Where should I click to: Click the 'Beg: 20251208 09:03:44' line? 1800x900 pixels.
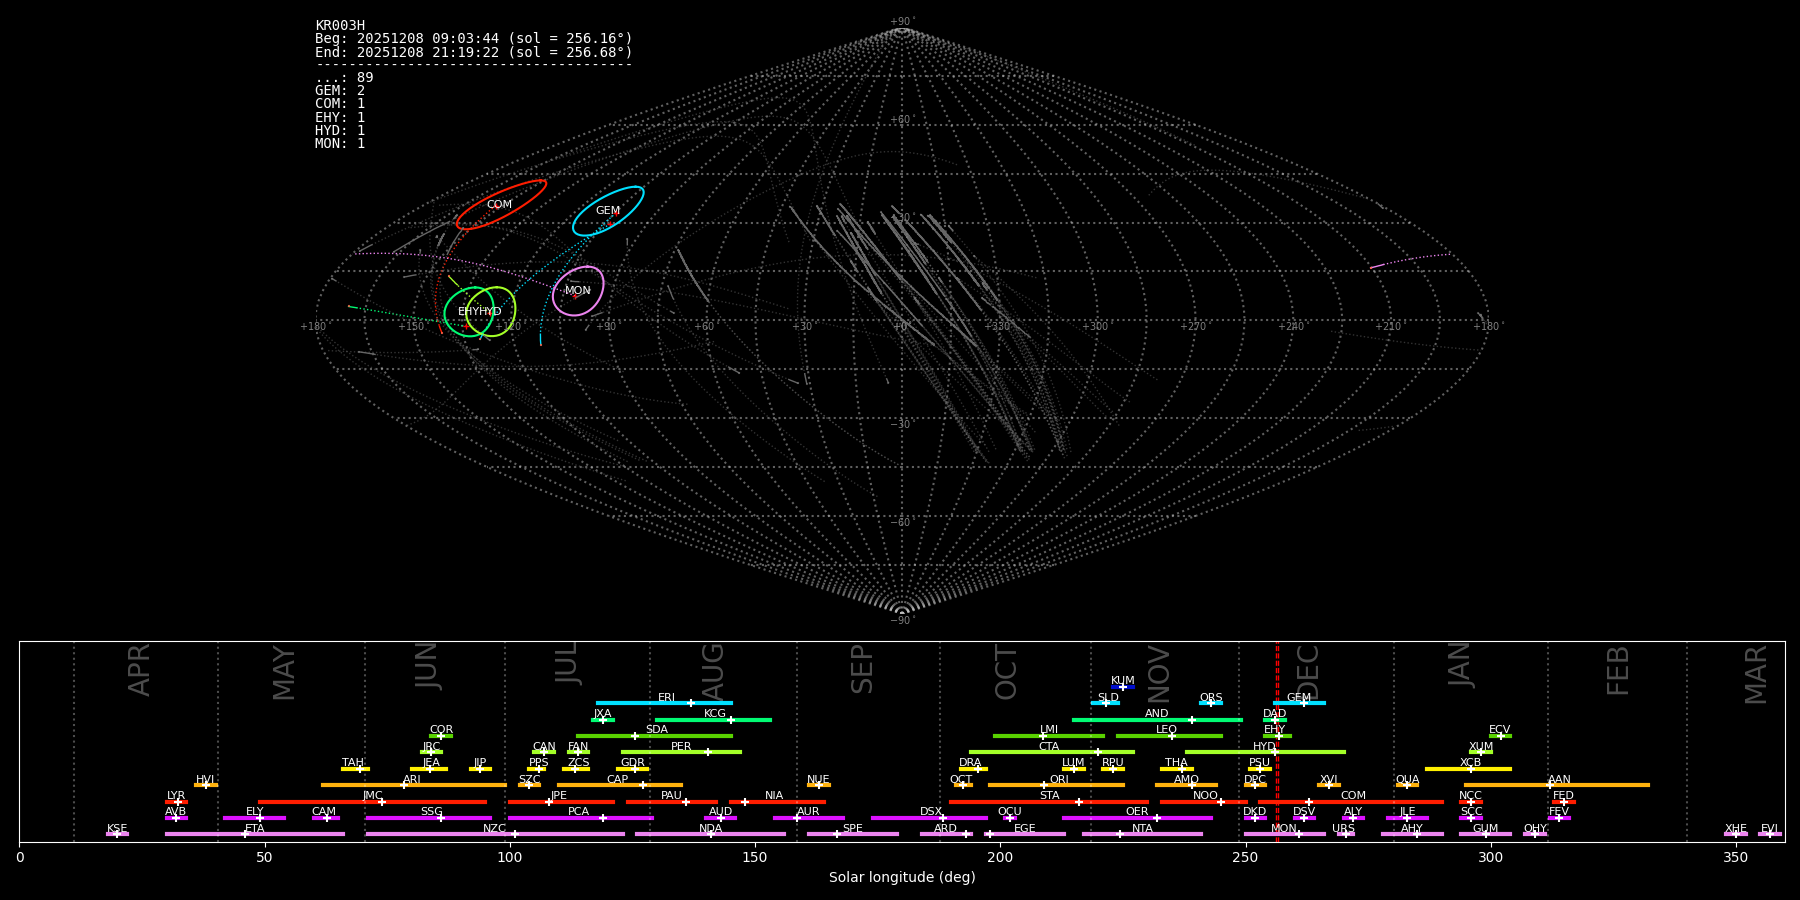(474, 39)
